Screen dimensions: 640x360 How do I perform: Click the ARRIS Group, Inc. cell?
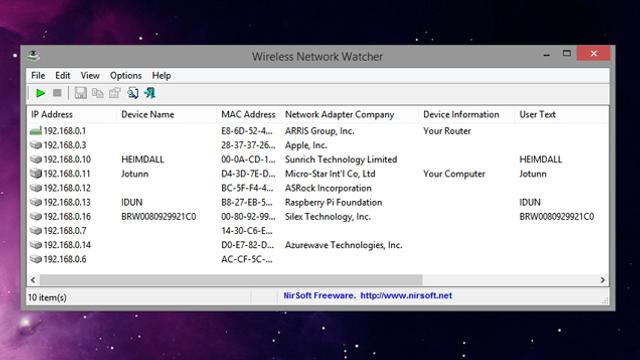point(319,131)
